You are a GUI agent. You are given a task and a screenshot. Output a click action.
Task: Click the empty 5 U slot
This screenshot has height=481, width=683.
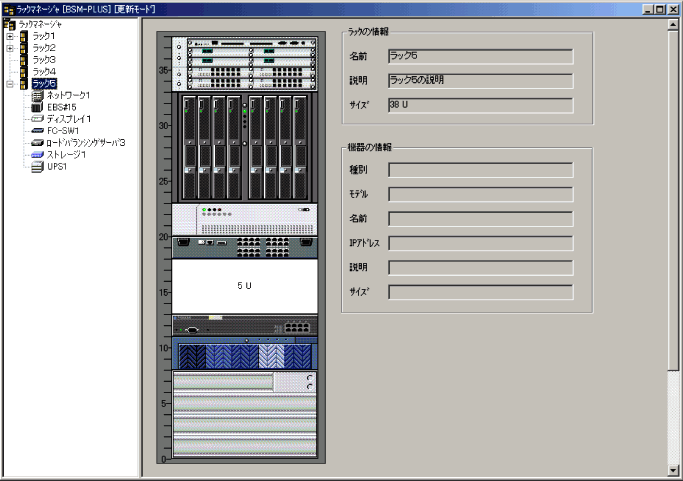click(x=245, y=286)
